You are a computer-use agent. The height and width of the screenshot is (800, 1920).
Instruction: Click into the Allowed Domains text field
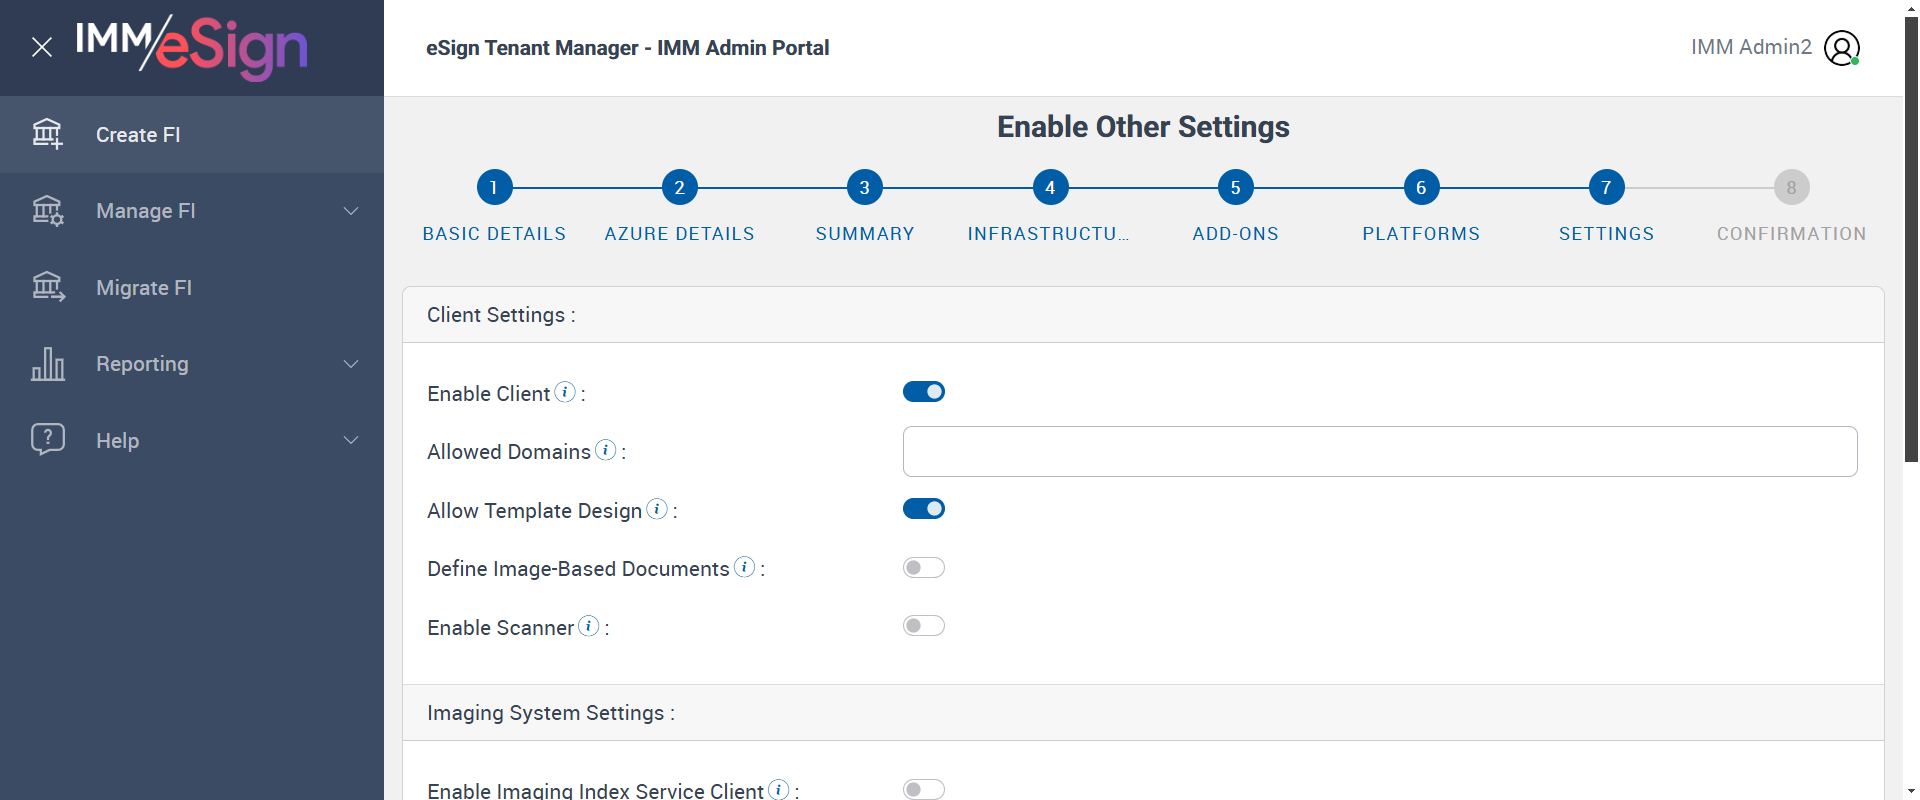[1379, 451]
